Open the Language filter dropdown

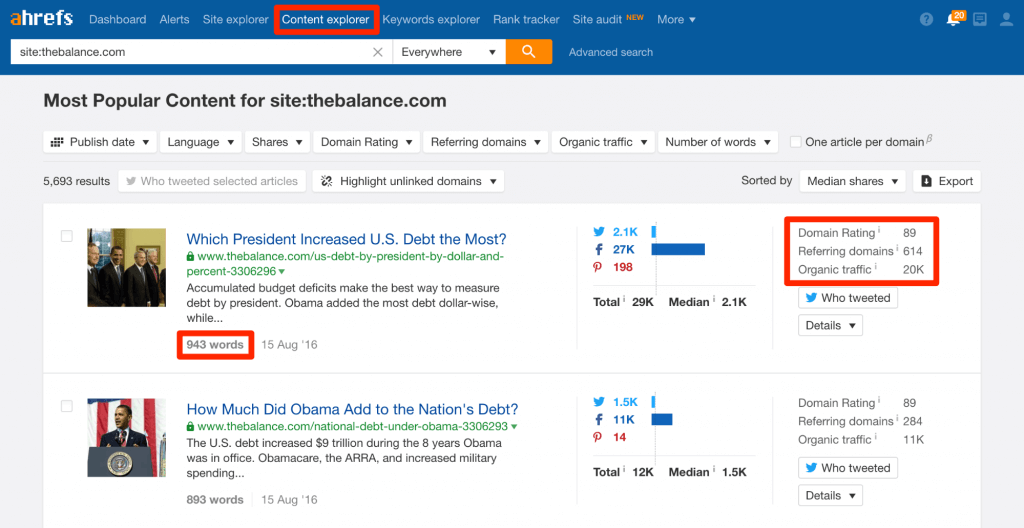[x=200, y=142]
